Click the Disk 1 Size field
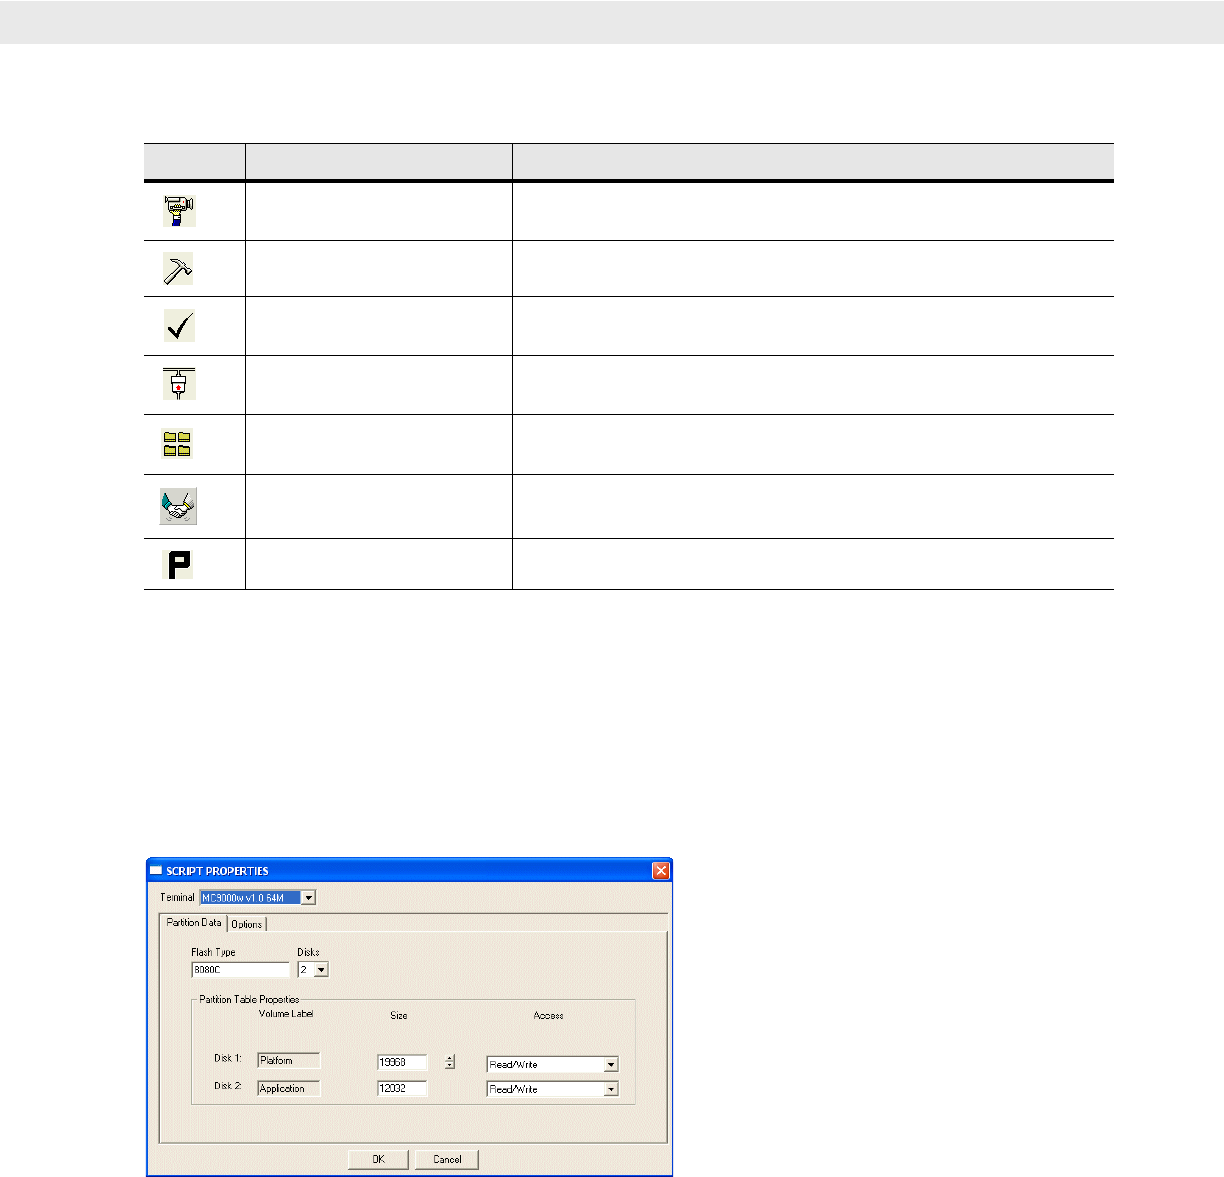Screen dimensions: 1224x1177 click(x=403, y=1062)
